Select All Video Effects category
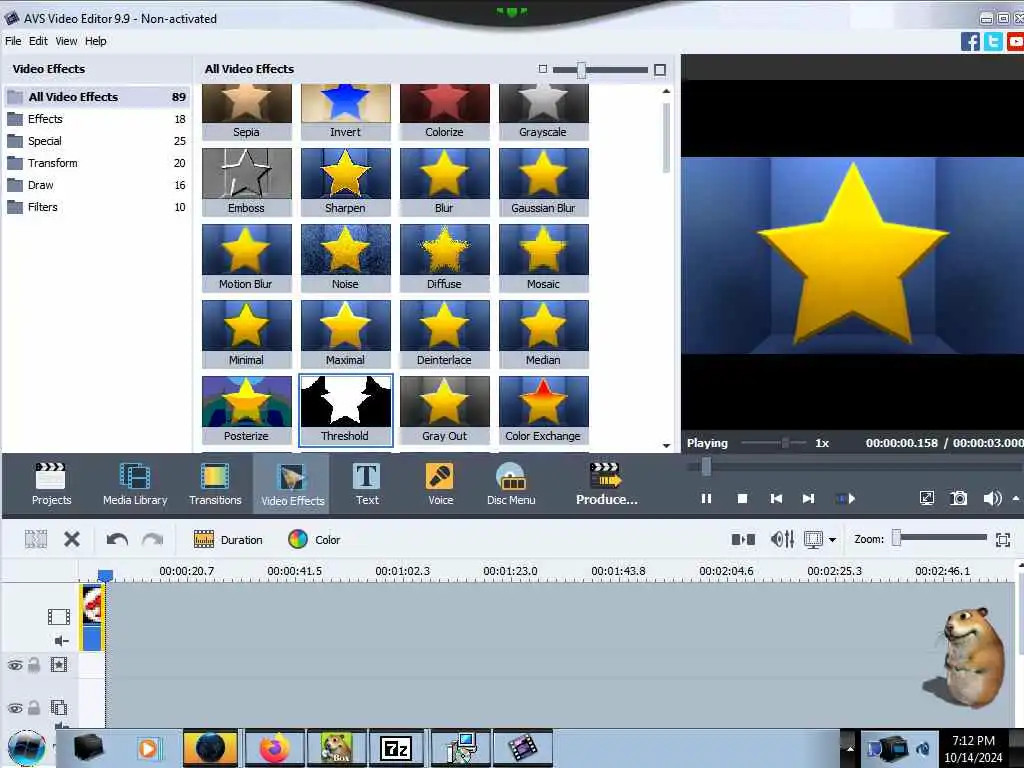The image size is (1024, 768). click(97, 97)
